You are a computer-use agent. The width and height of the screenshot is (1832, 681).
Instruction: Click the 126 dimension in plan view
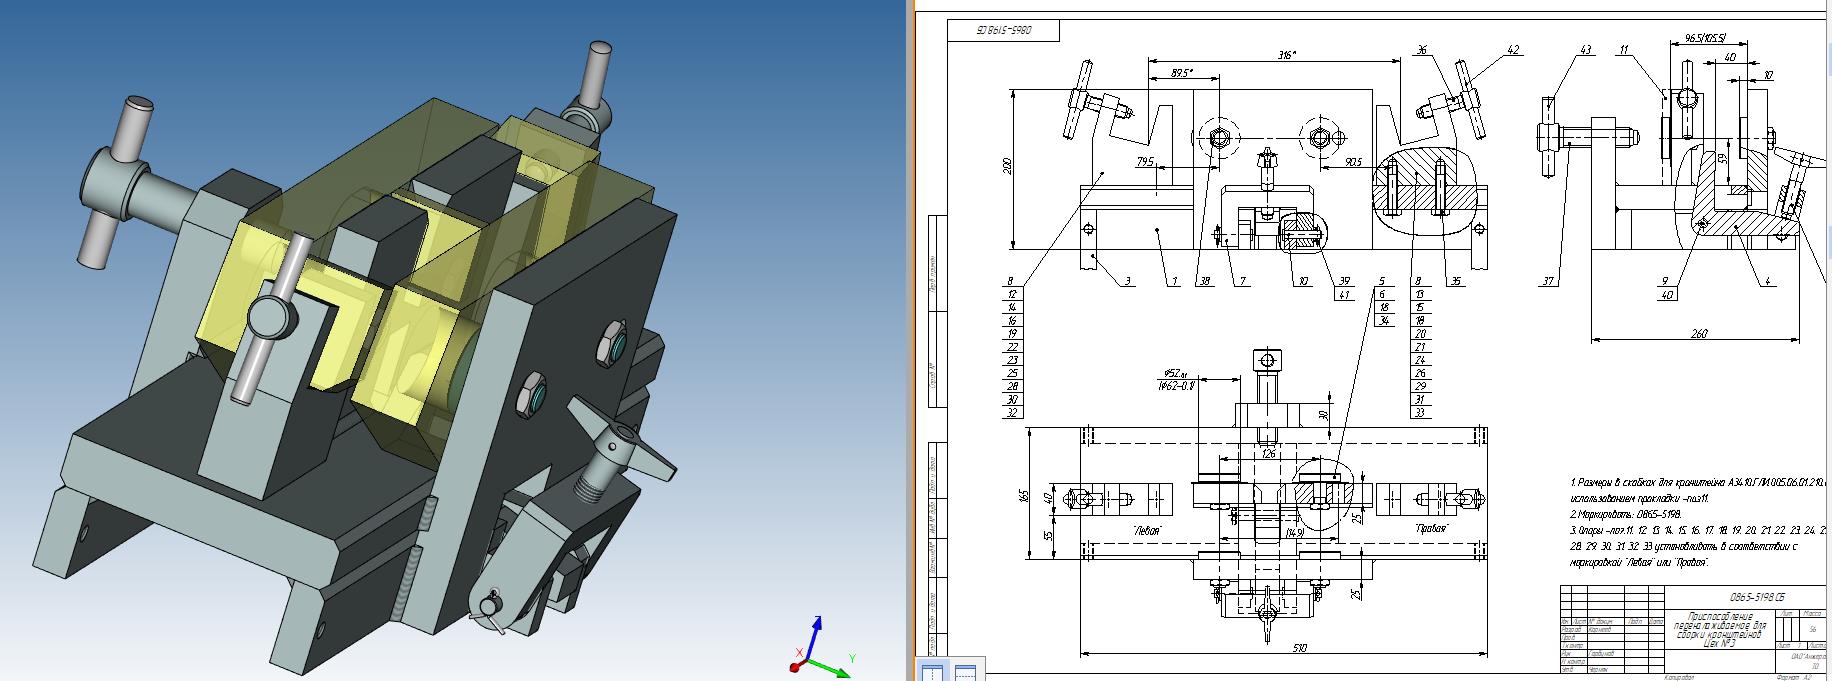tap(1268, 453)
